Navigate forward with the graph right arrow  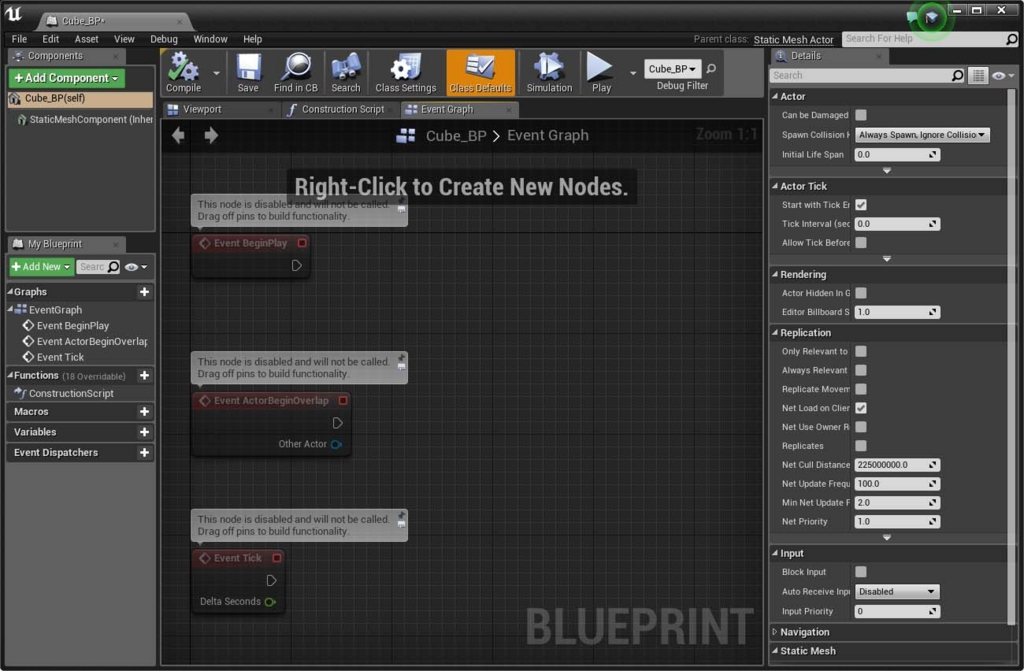[211, 135]
